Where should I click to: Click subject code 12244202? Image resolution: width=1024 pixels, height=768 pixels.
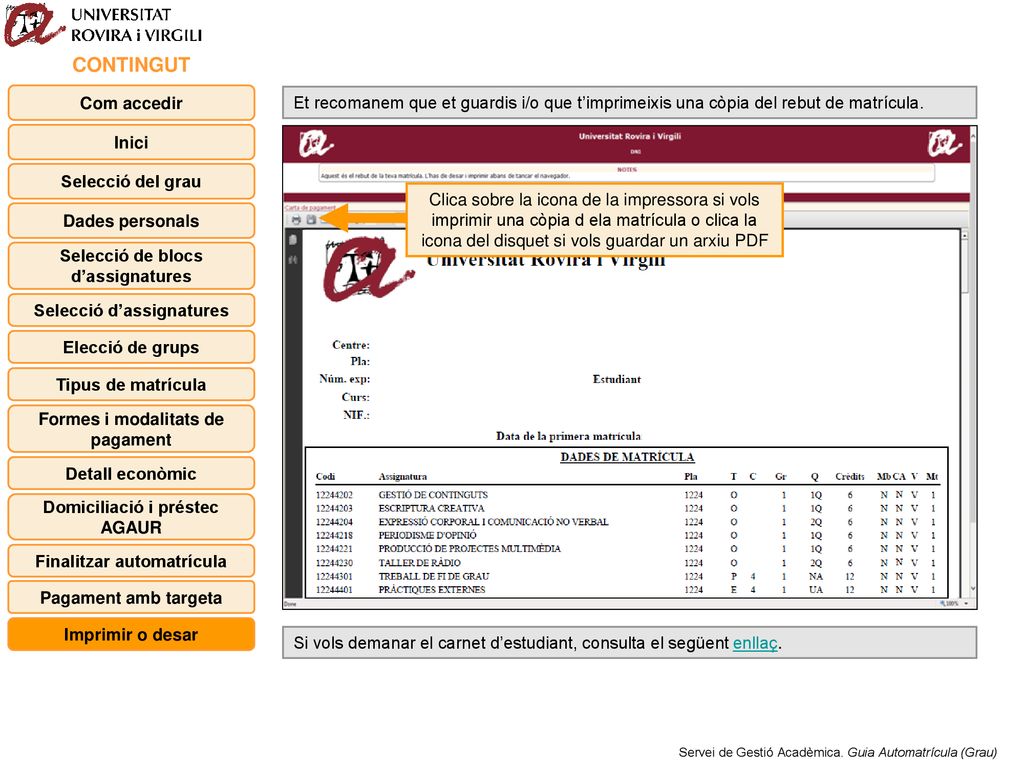[x=334, y=495]
